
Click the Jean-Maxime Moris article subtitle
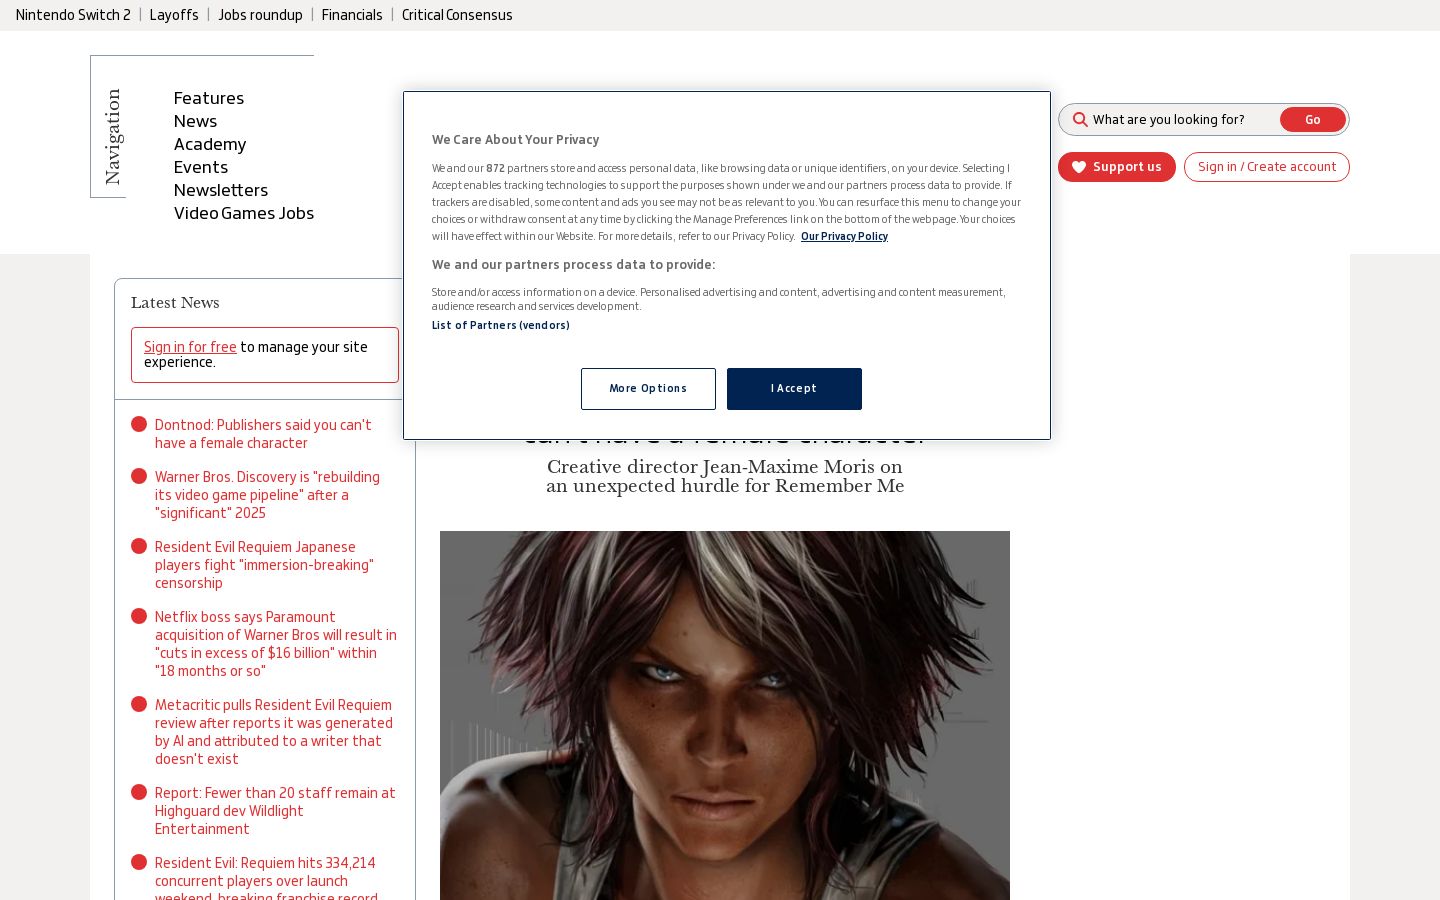click(x=725, y=477)
